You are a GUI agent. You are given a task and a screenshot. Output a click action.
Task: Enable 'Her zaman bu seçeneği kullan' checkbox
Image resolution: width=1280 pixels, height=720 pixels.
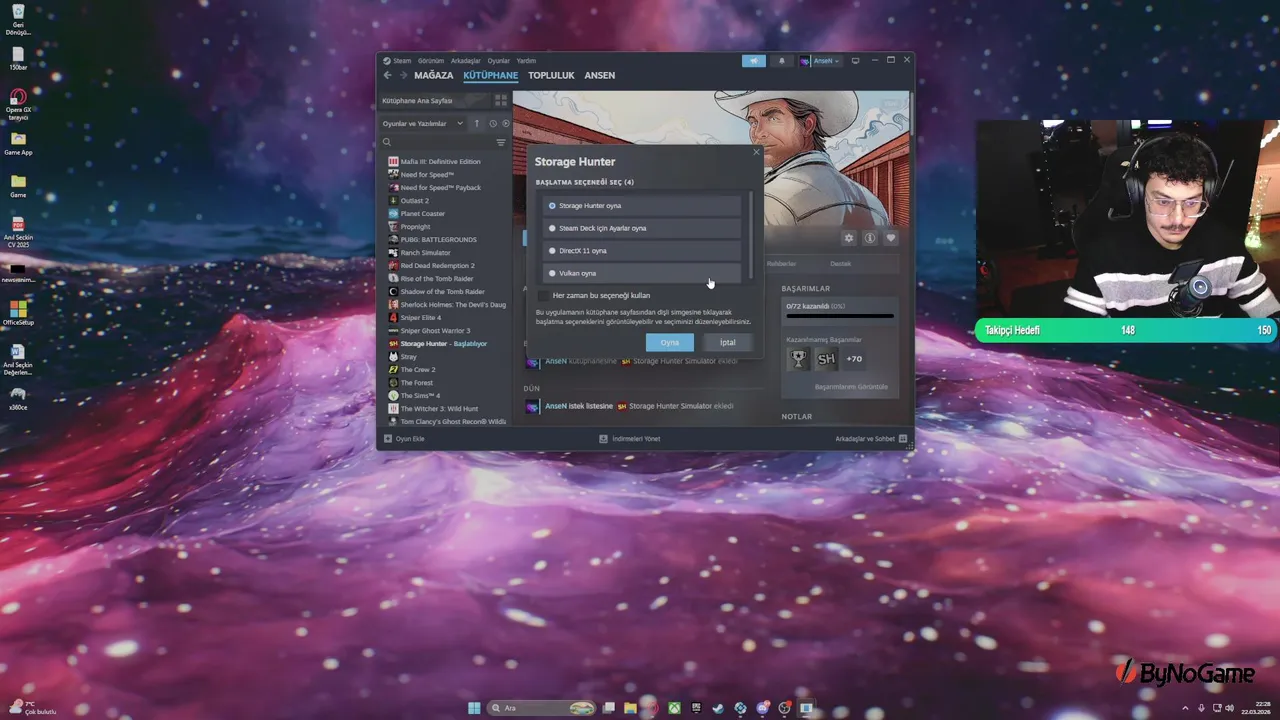tap(544, 296)
